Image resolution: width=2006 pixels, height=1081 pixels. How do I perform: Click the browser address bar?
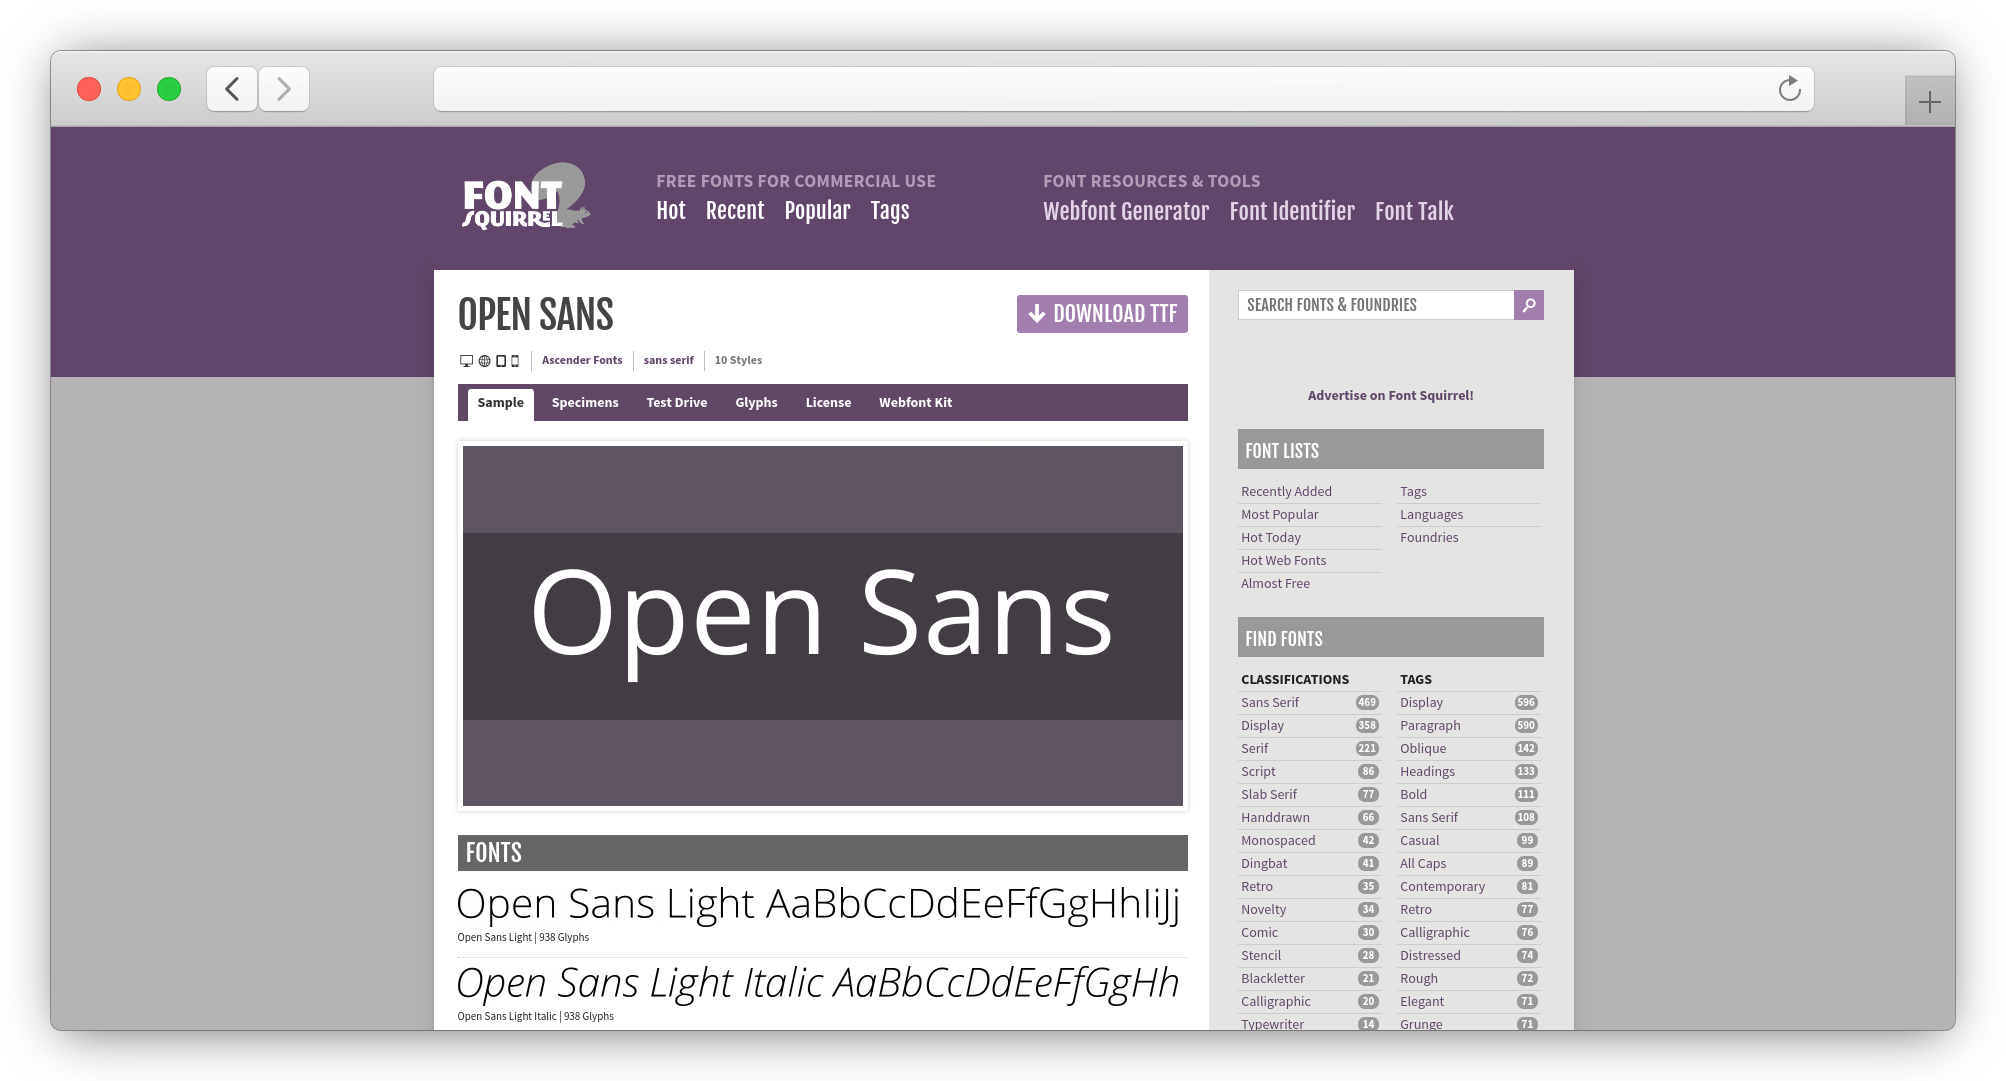[1123, 89]
